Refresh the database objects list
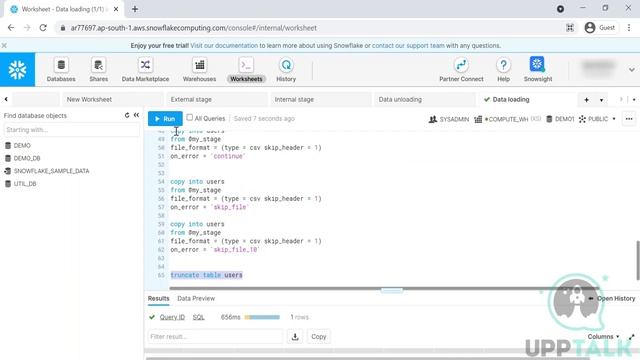Screen dimensions: 640x360 pyautogui.click(x=127, y=116)
